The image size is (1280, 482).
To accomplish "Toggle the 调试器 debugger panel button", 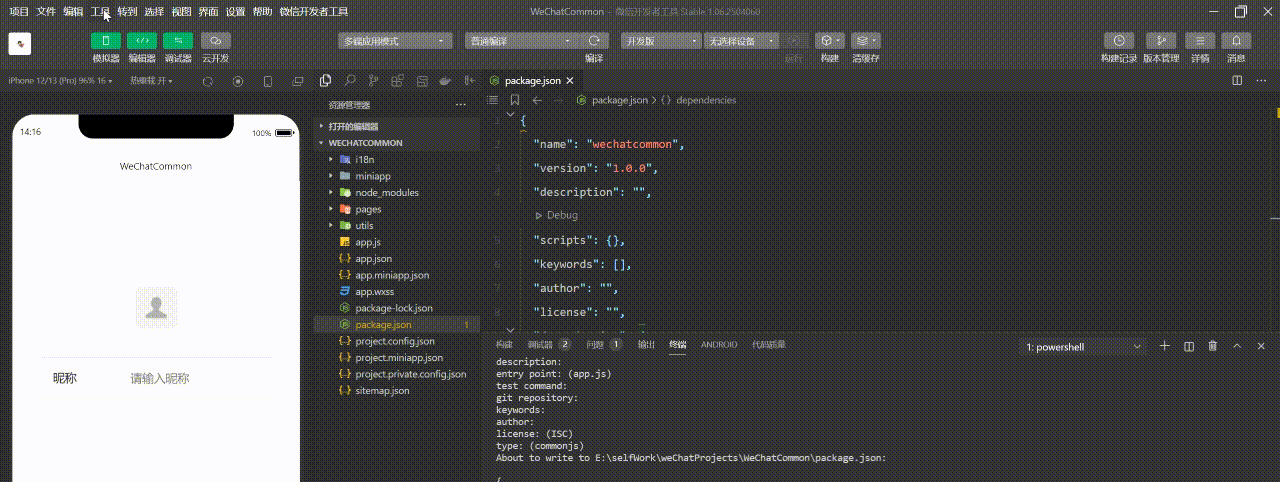I will pos(178,41).
